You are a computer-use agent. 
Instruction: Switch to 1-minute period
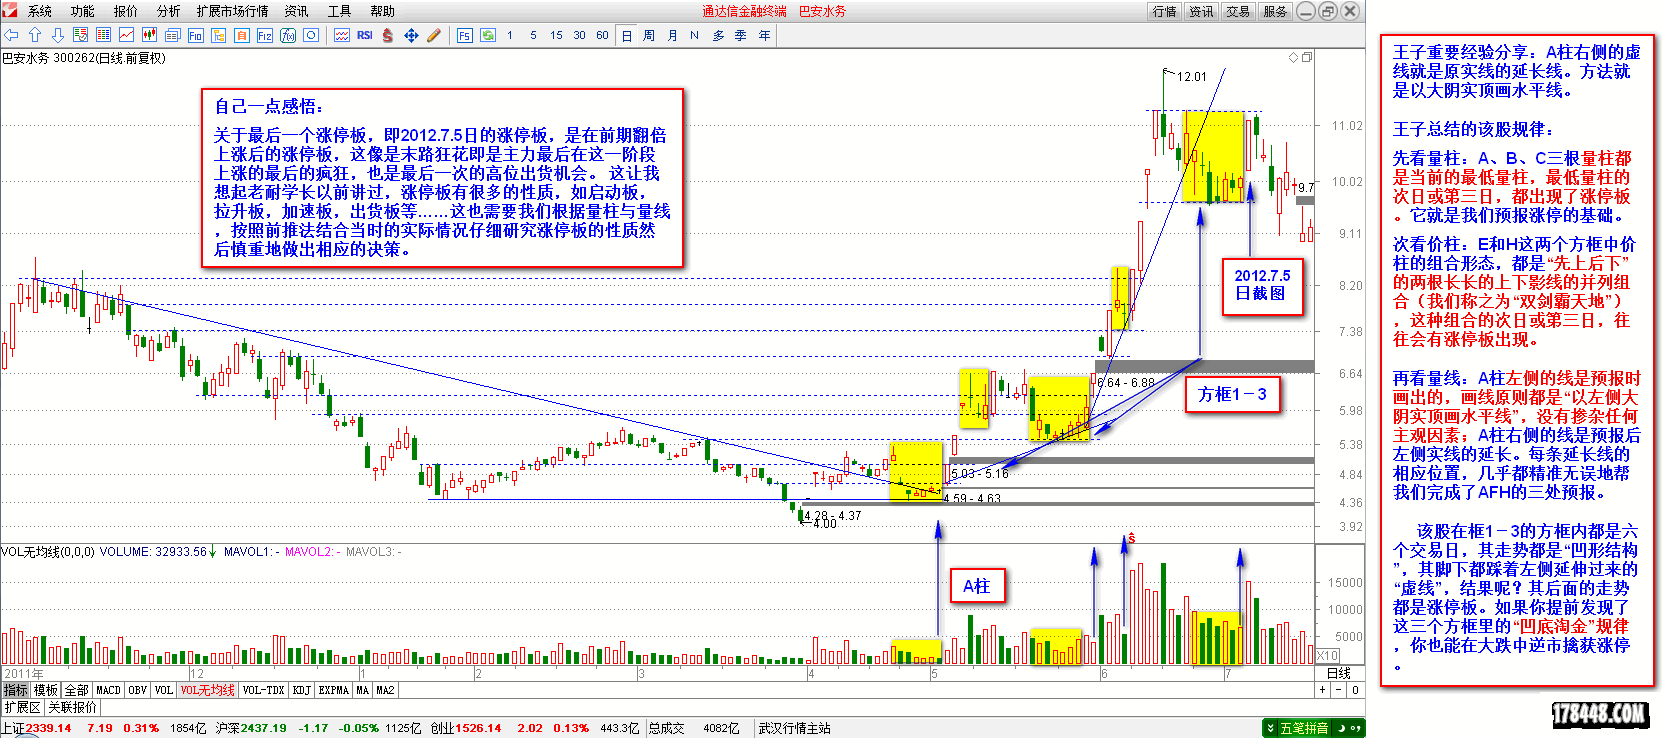click(x=510, y=35)
